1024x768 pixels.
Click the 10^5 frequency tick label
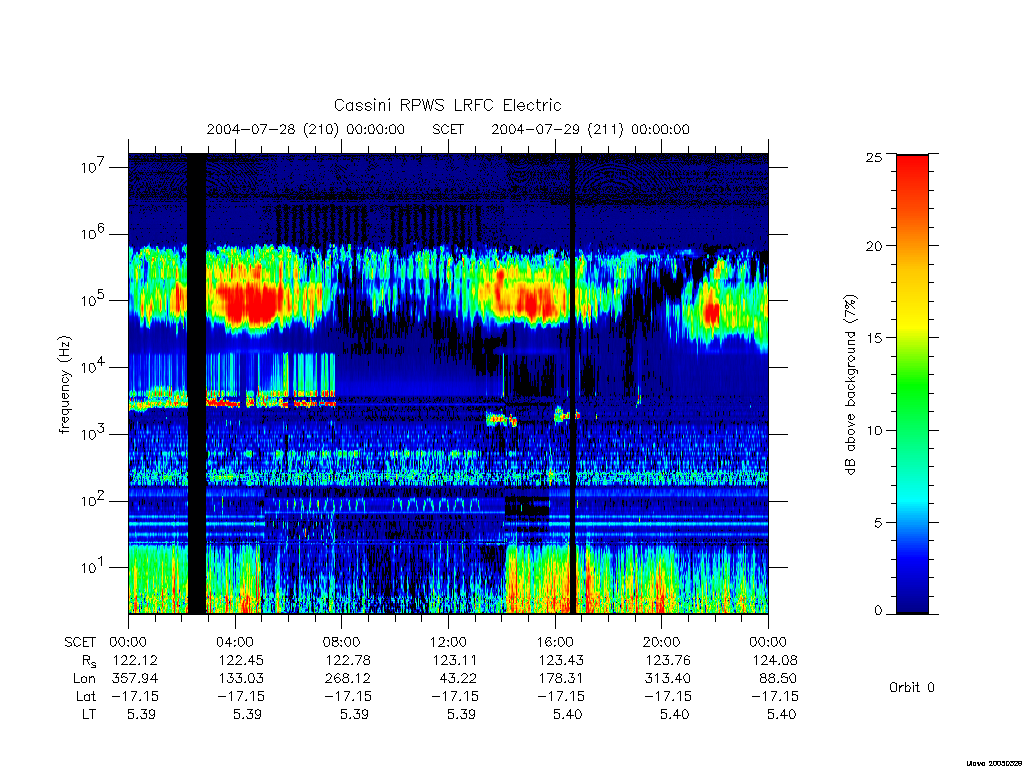94,300
